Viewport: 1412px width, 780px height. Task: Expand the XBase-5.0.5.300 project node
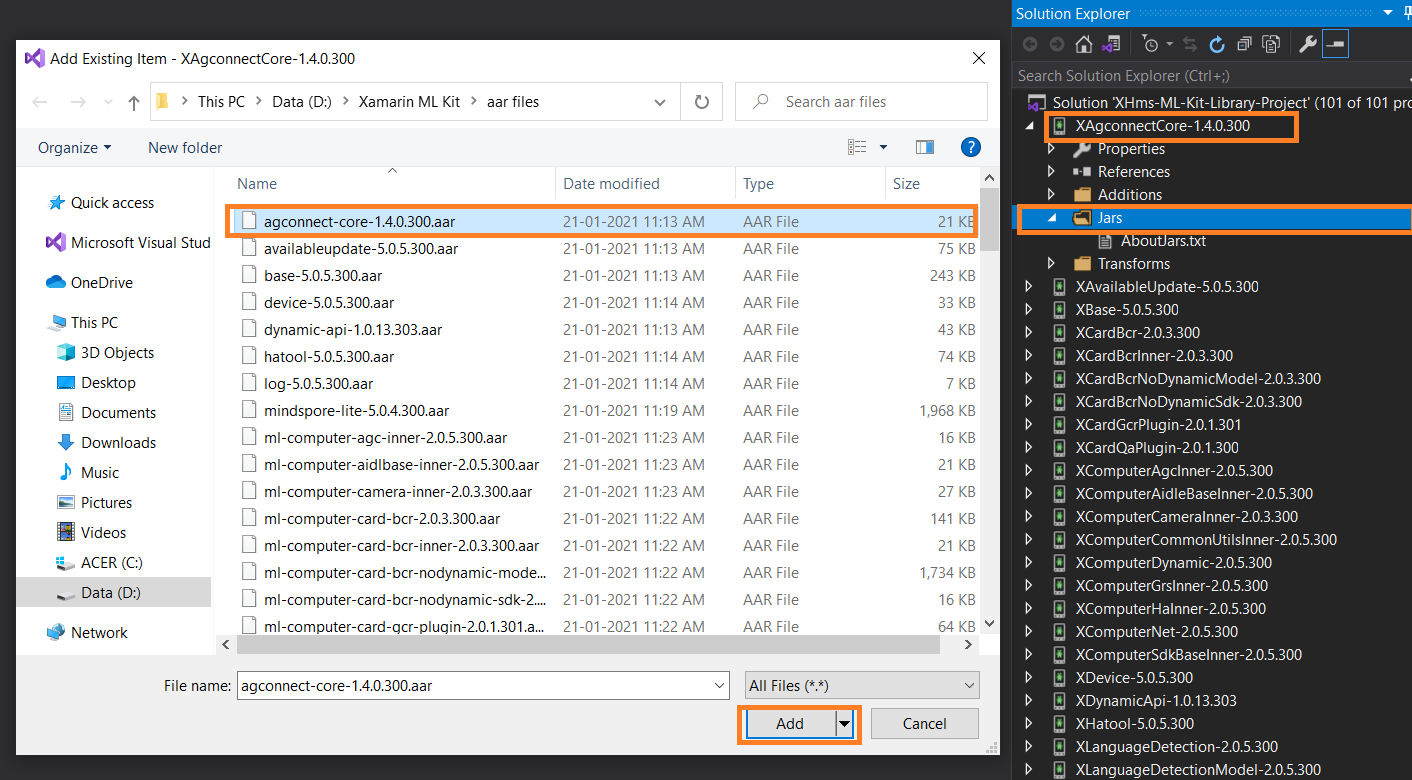click(x=1029, y=310)
